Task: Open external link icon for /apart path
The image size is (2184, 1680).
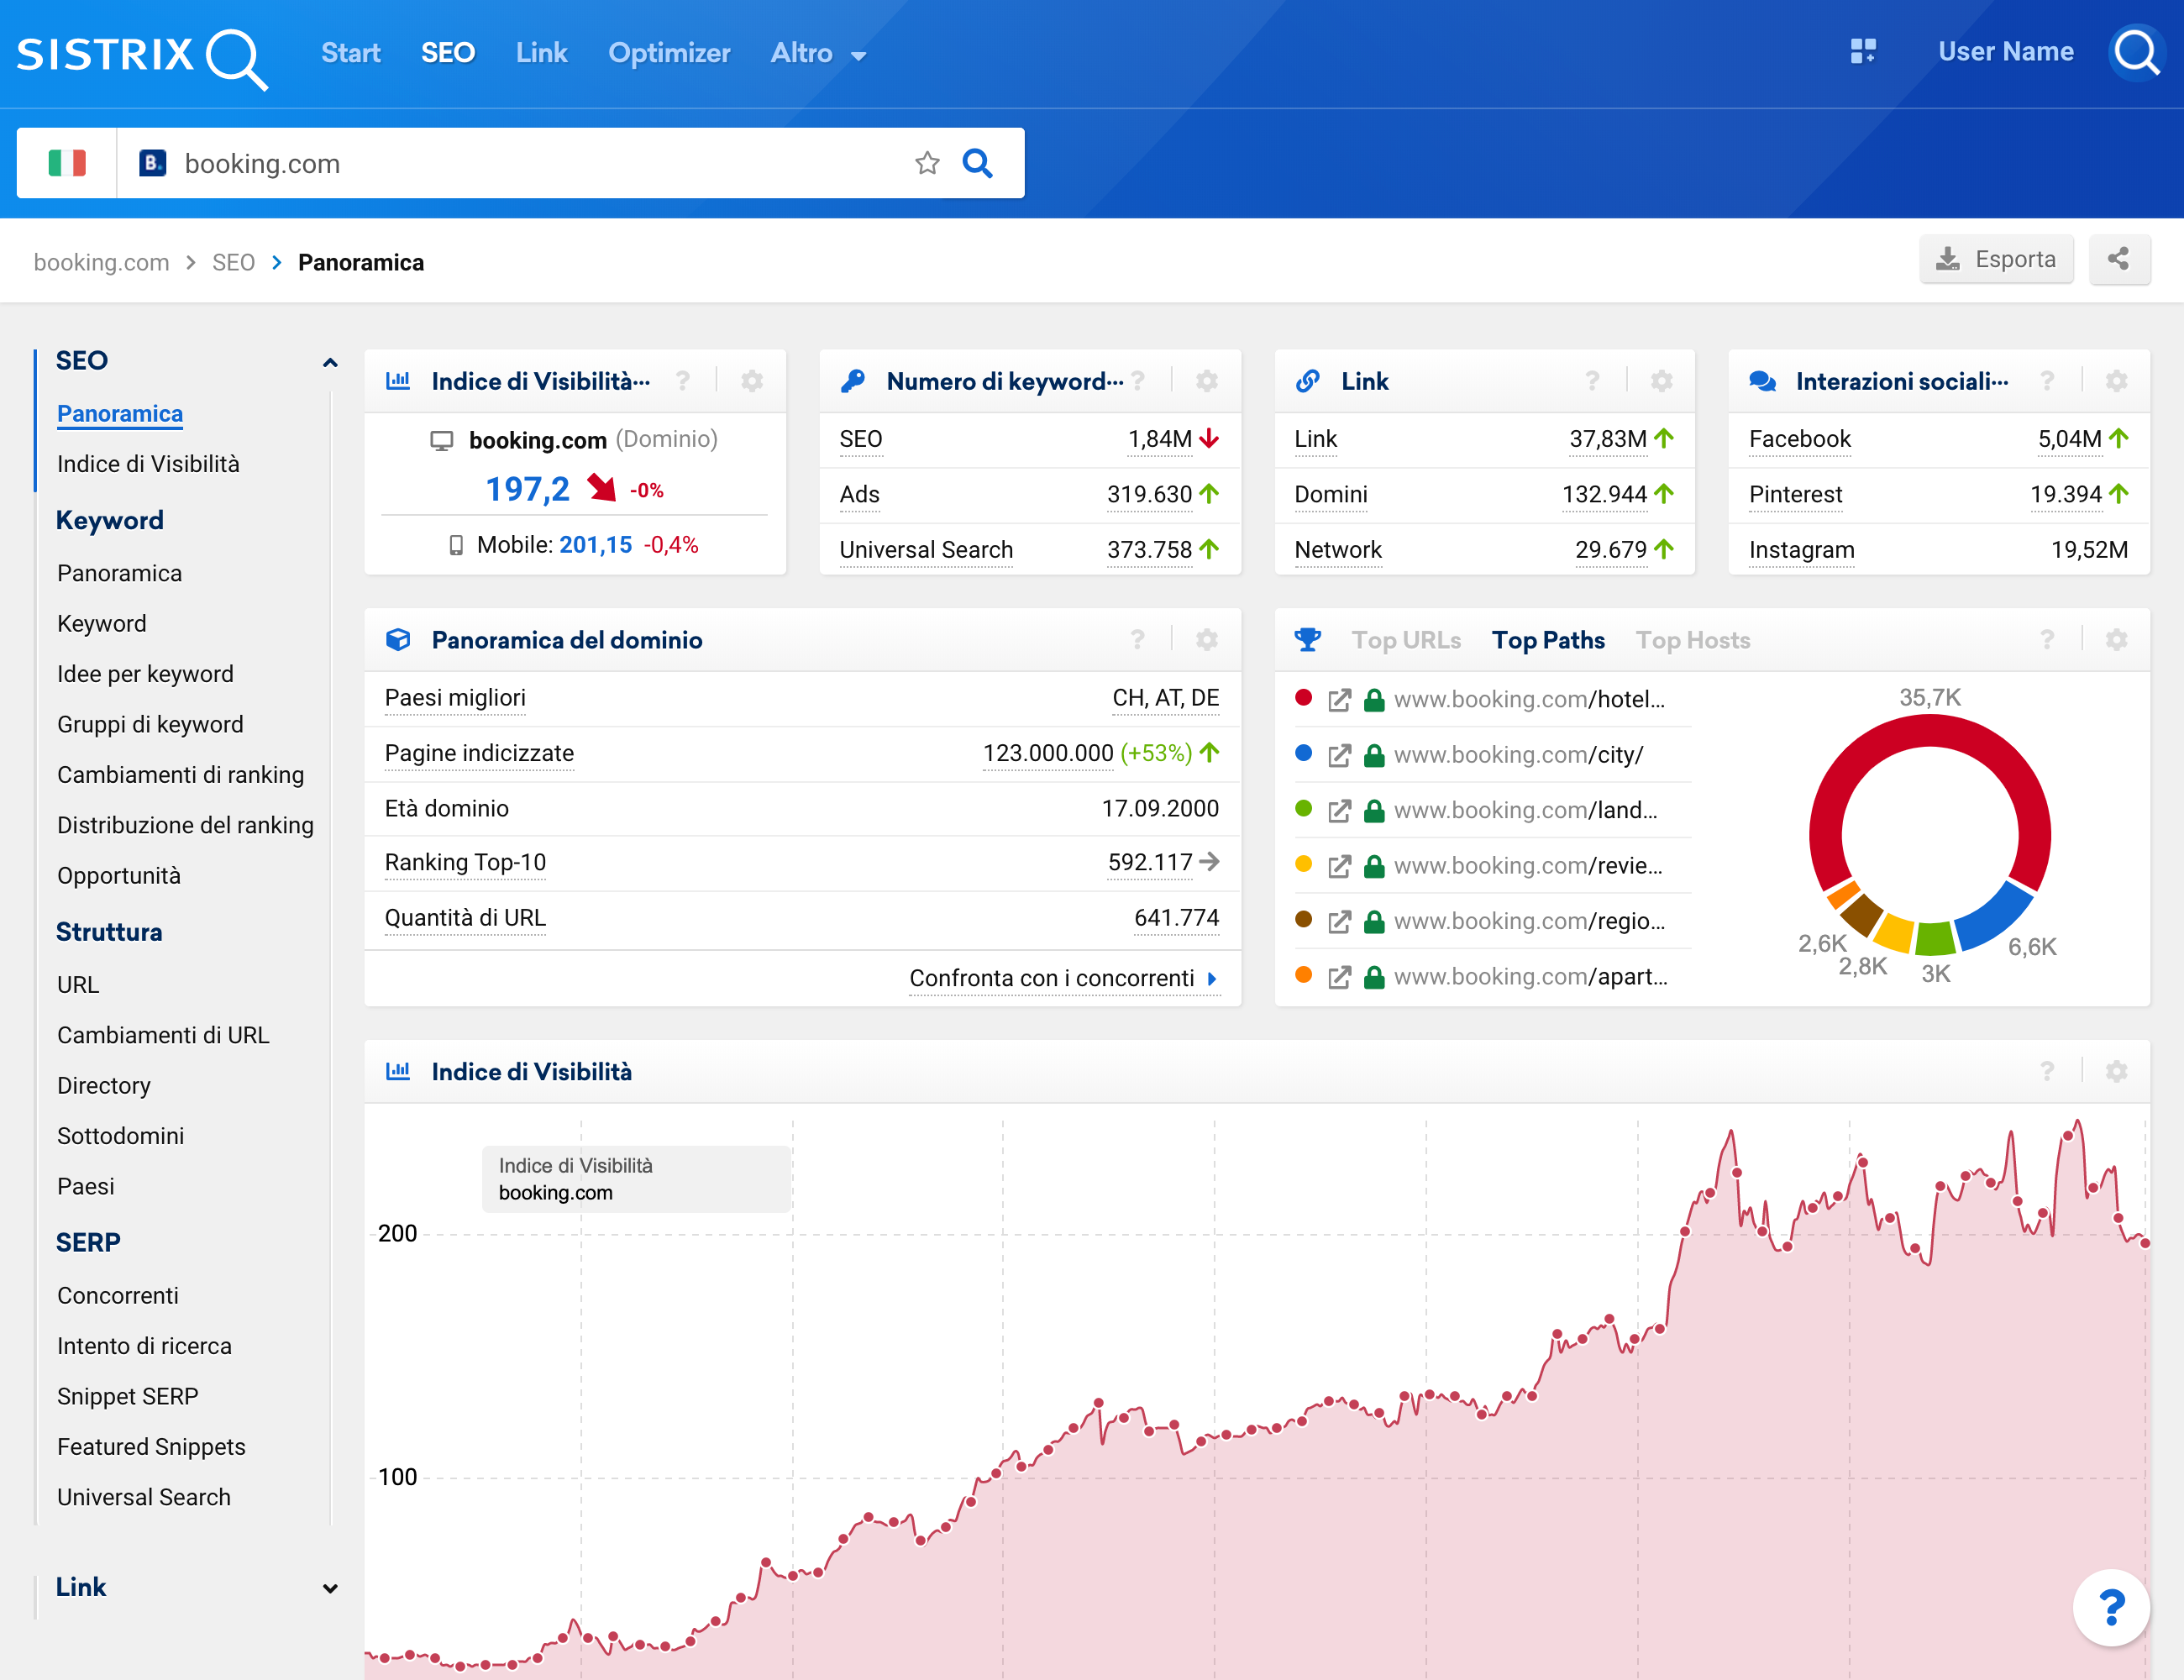Action: 1339,977
